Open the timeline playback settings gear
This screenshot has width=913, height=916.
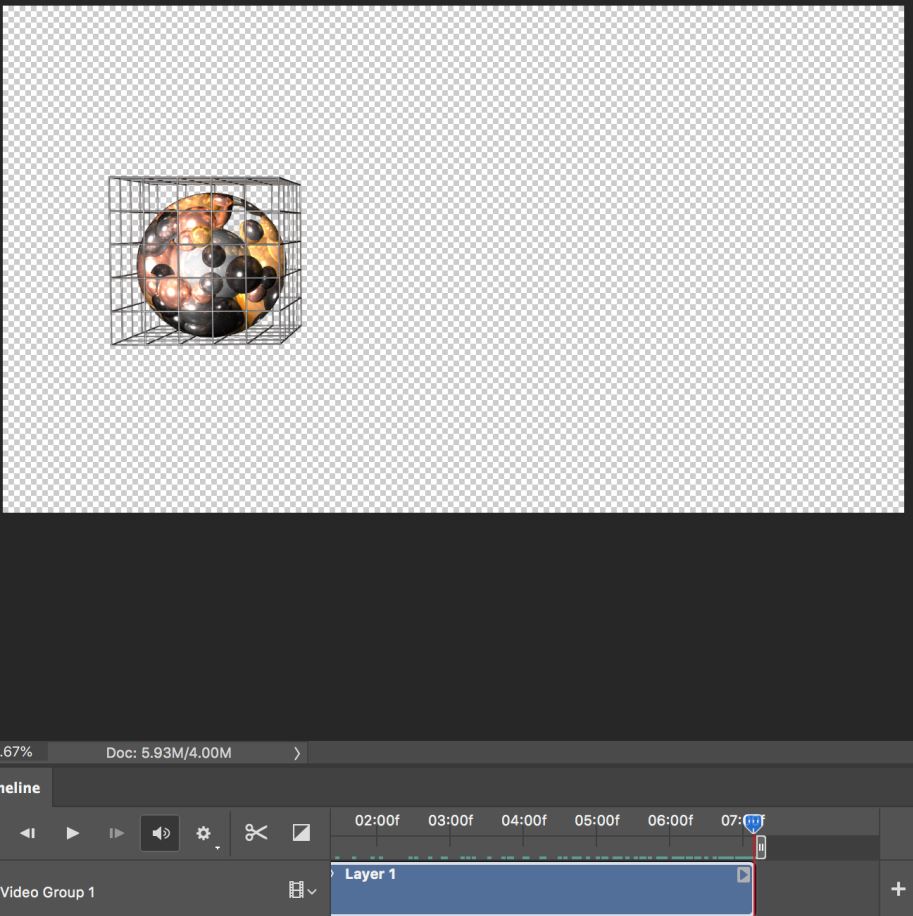(x=203, y=833)
